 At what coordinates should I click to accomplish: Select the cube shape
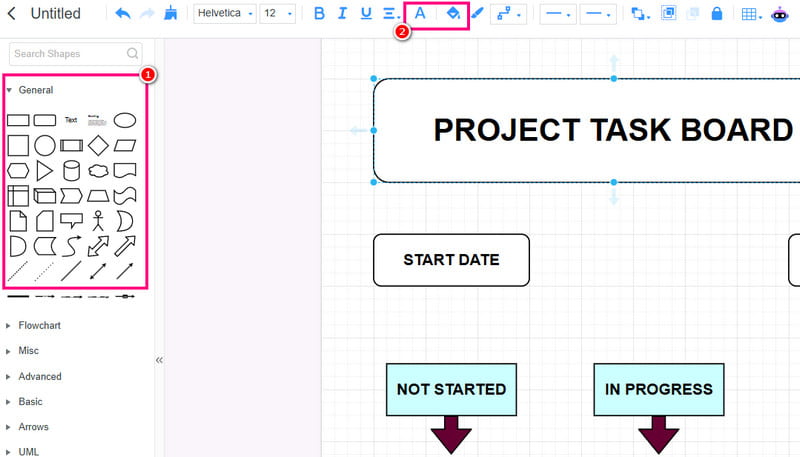click(44, 196)
